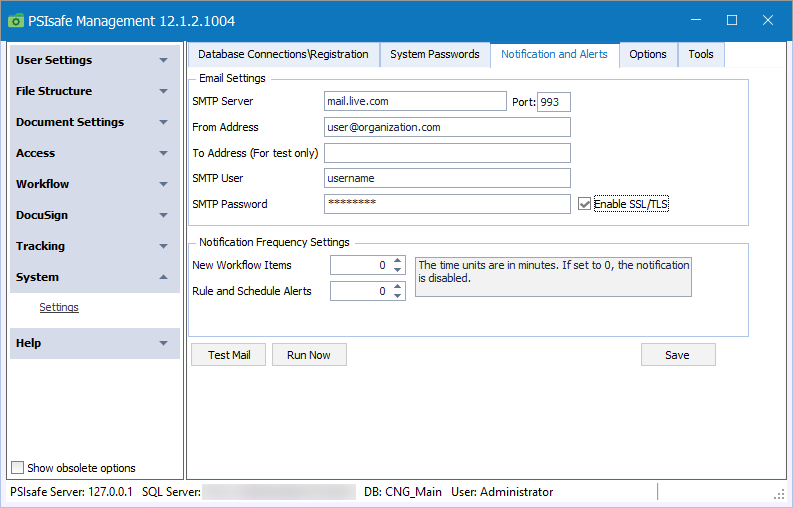The width and height of the screenshot is (793, 508).
Task: Switch to Database Connections\Registration tab
Action: point(283,54)
